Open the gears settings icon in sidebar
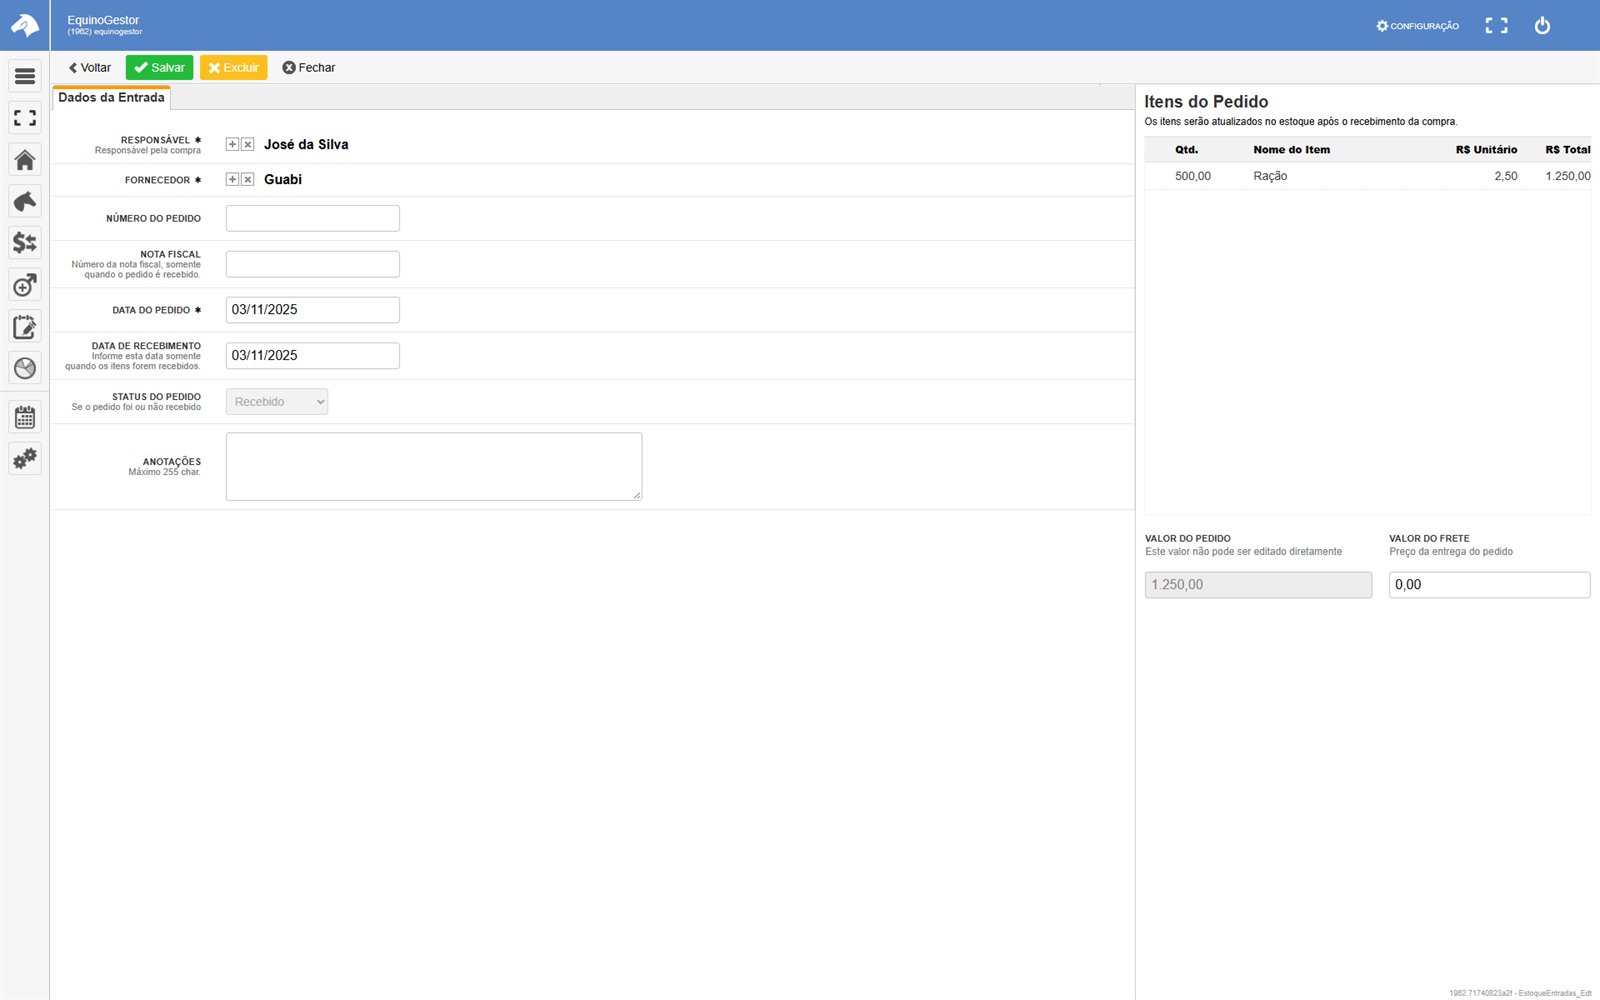 pos(25,459)
